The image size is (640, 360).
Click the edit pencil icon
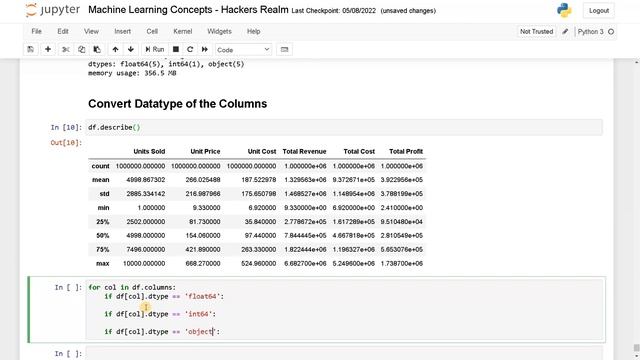(565, 31)
